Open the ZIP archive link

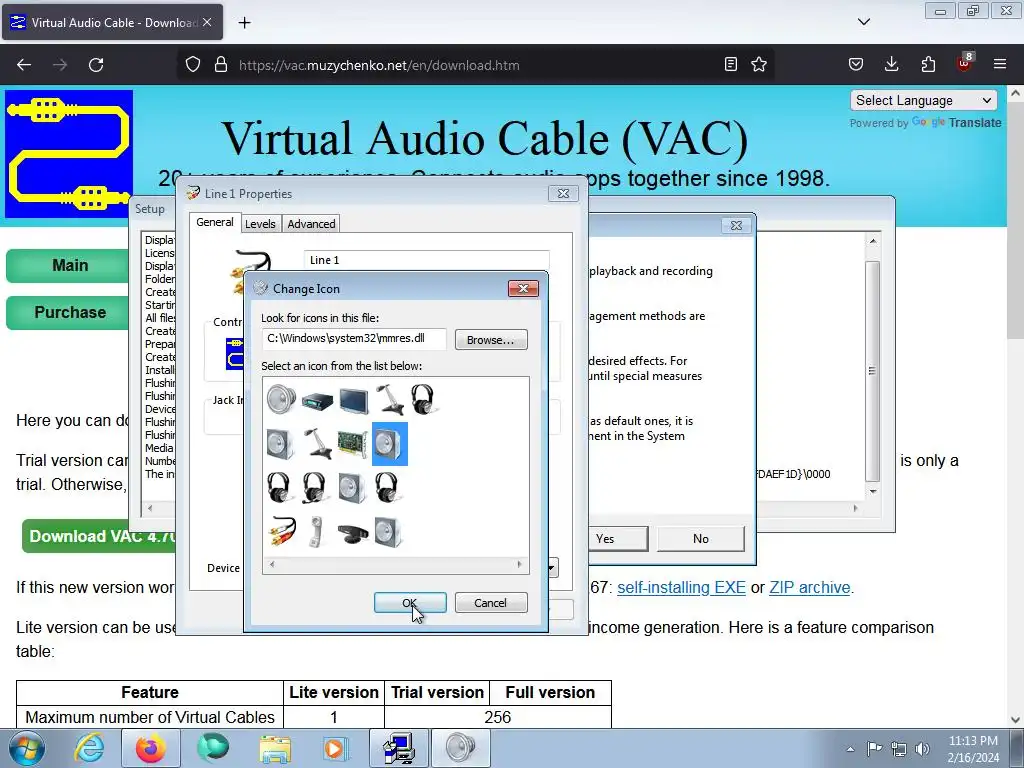(x=810, y=587)
